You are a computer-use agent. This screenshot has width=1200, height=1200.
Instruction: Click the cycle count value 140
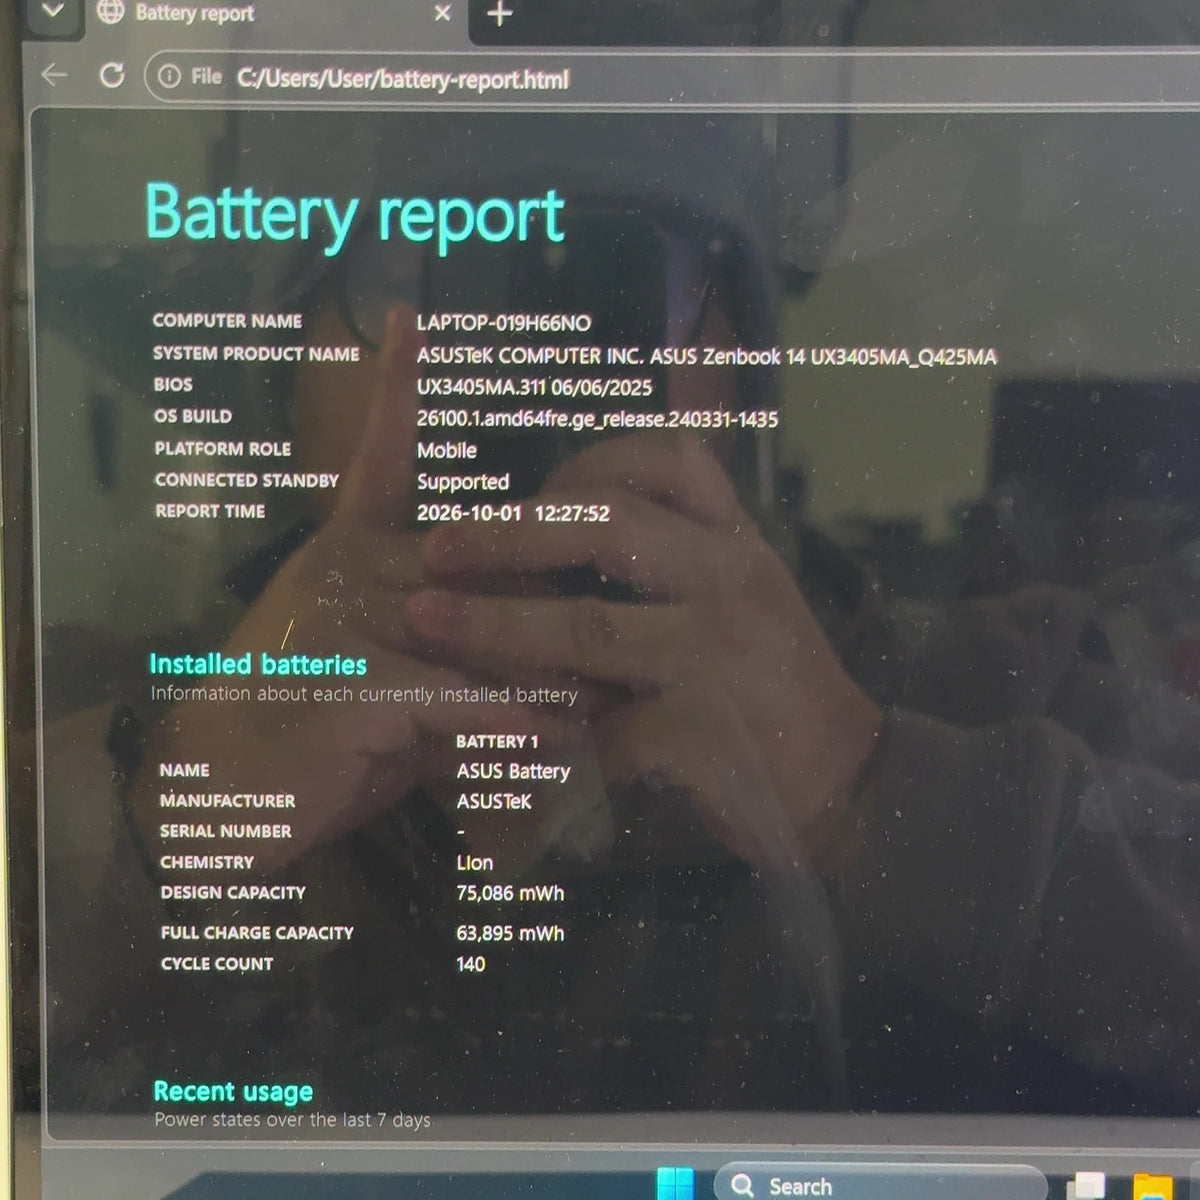[x=470, y=964]
